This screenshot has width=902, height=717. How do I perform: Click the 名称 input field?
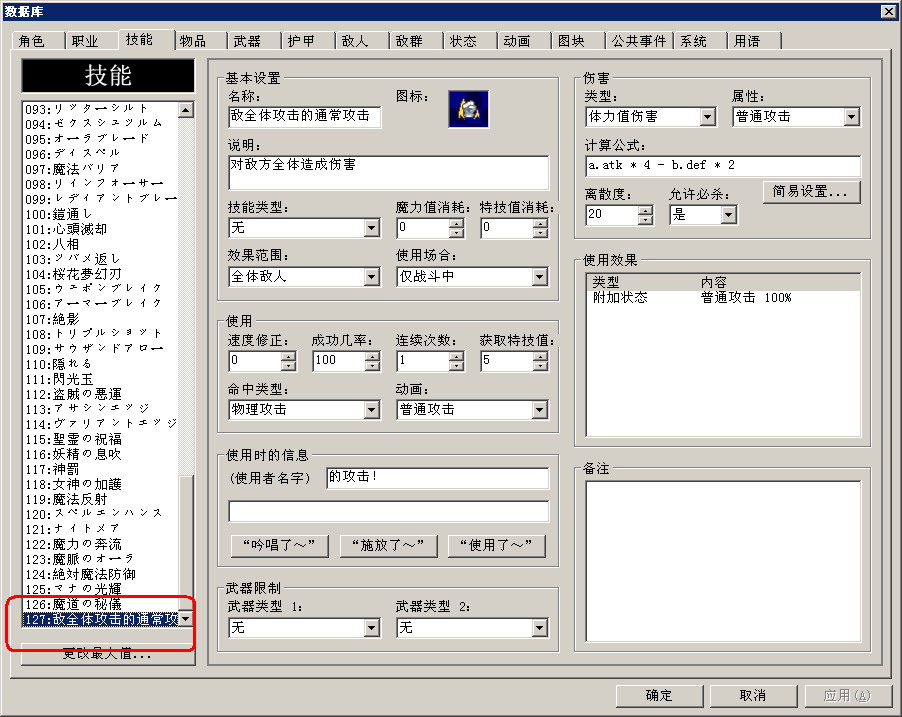coord(304,116)
